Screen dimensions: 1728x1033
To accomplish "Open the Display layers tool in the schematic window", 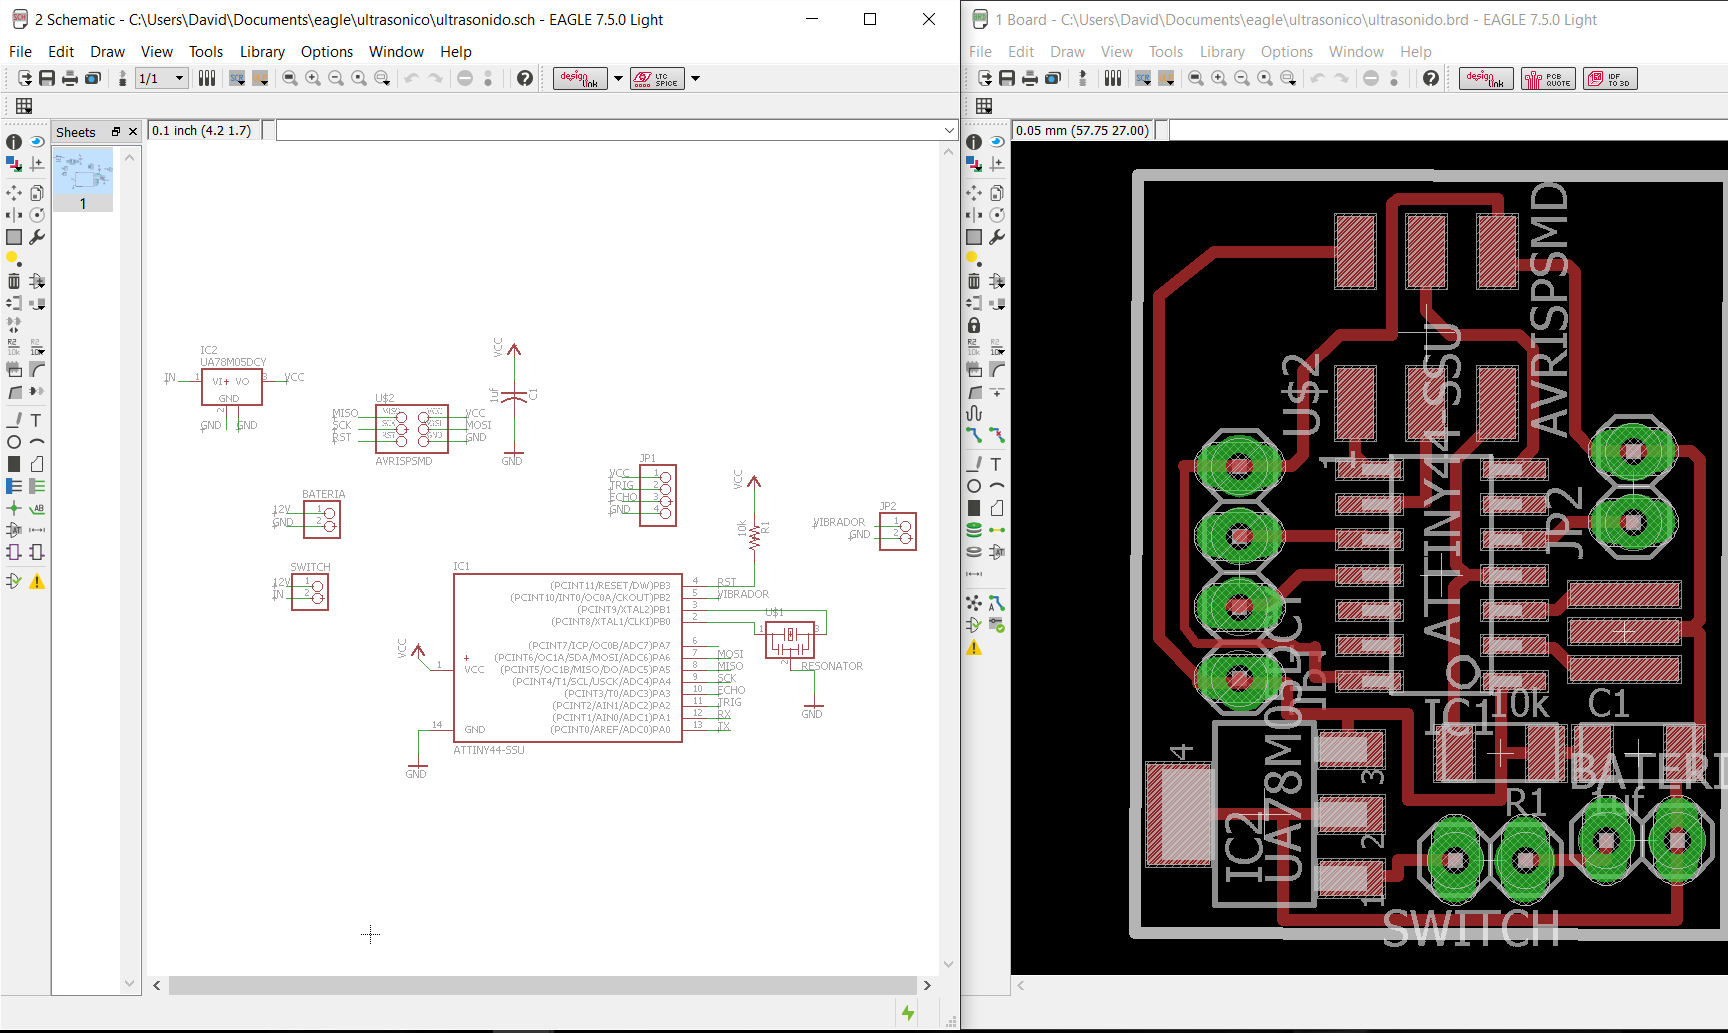I will [14, 164].
